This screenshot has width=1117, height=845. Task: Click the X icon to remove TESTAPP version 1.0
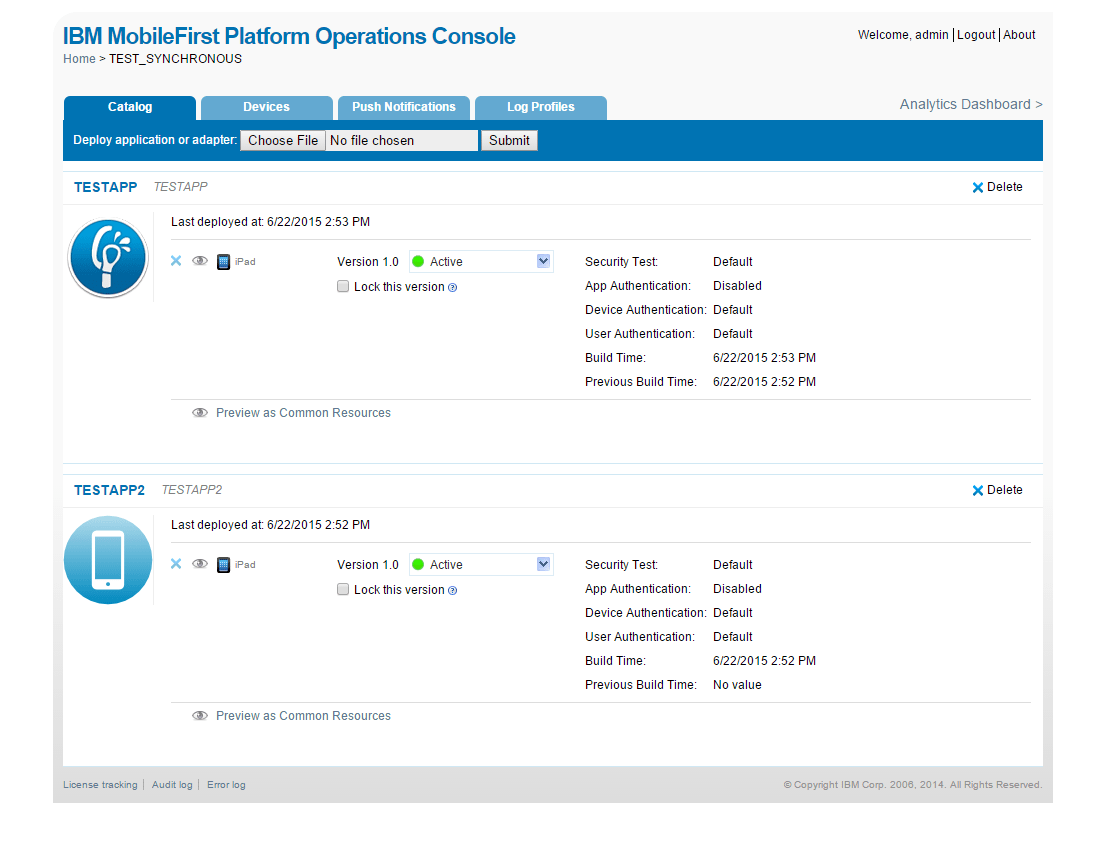[x=175, y=261]
